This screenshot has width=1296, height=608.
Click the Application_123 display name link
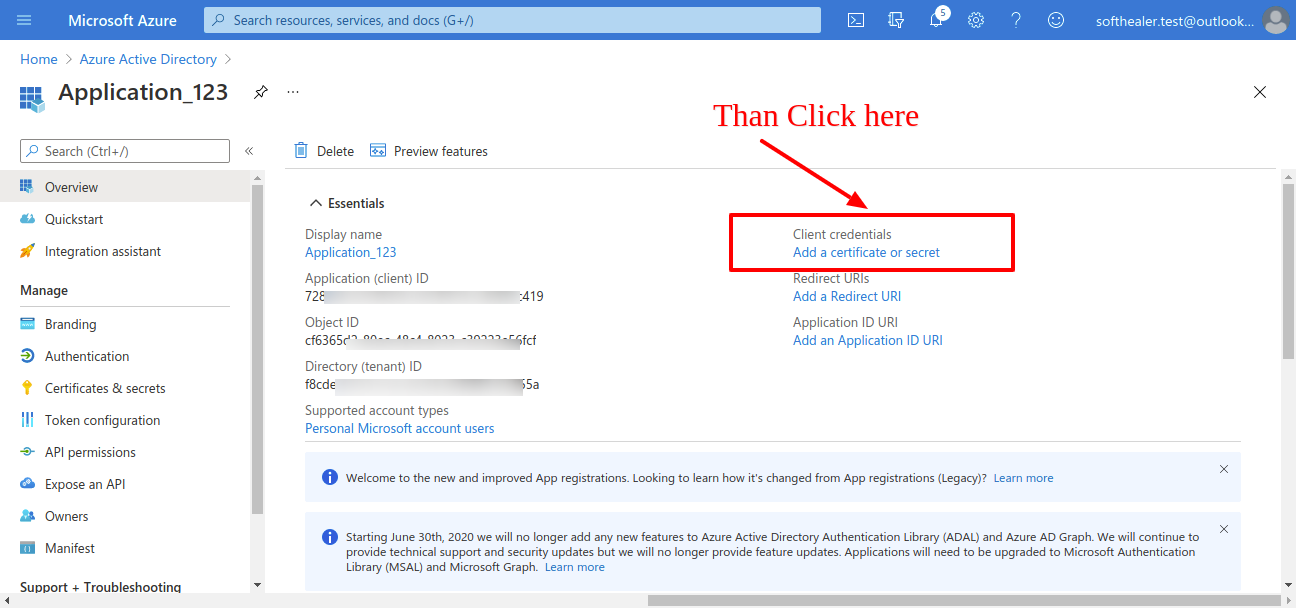(x=351, y=252)
